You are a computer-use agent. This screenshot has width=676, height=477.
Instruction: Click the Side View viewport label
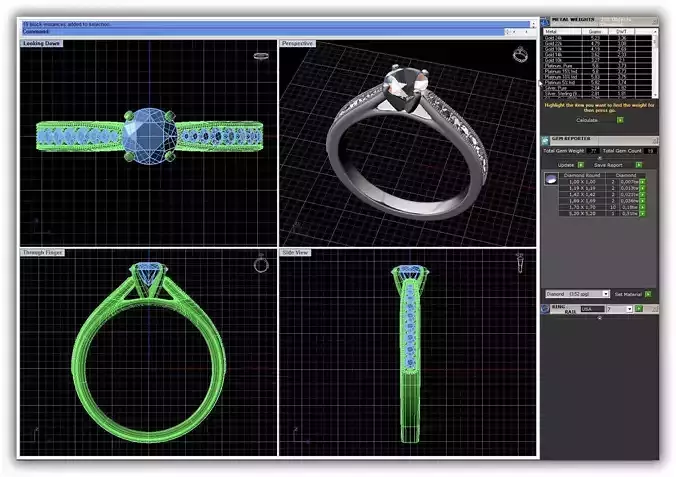pos(295,252)
